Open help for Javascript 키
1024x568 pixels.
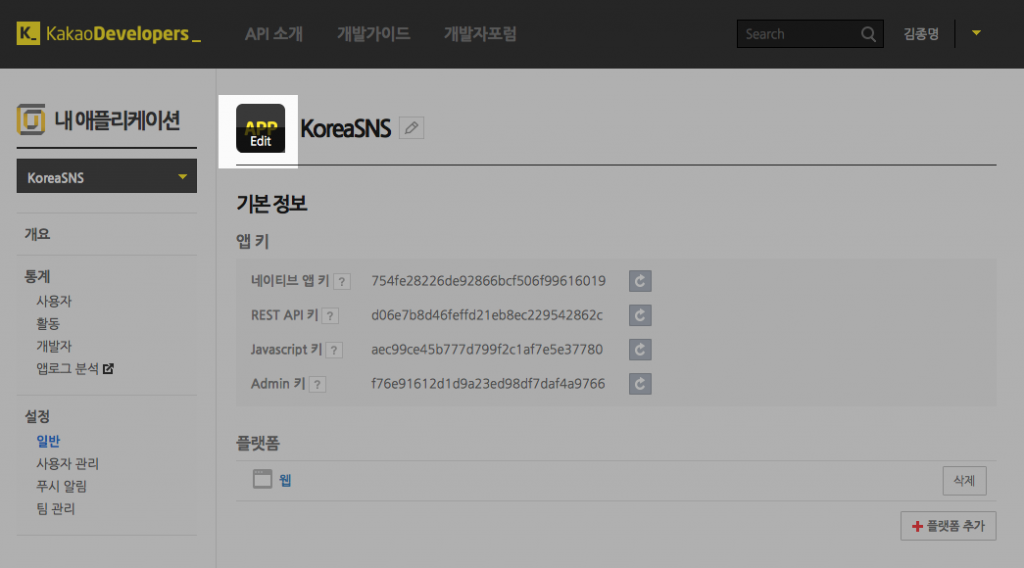(x=334, y=351)
